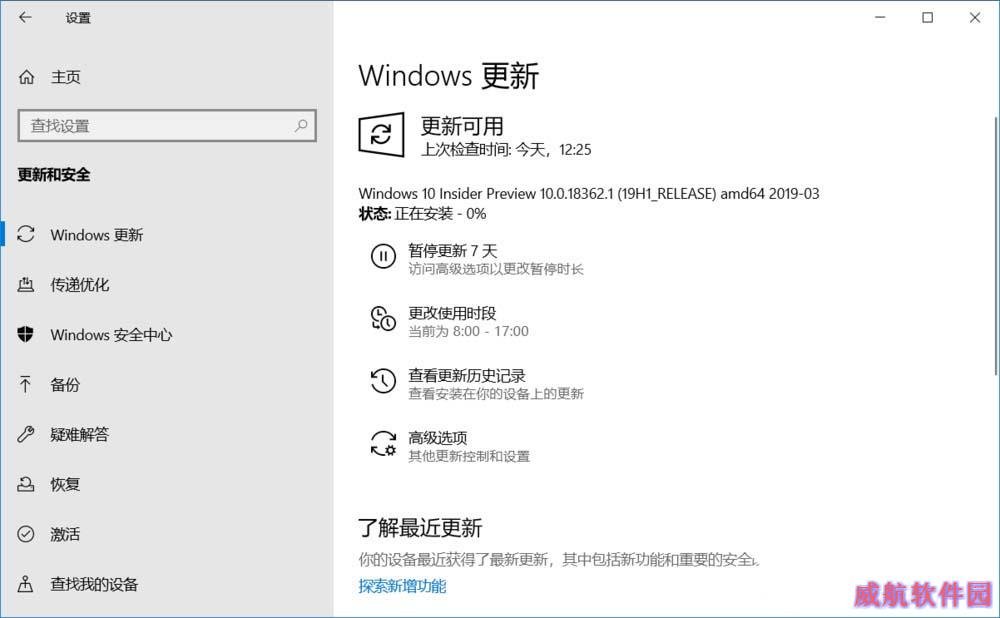Click the sync icon beside Windows 更新
The image size is (1000, 618).
(26, 234)
